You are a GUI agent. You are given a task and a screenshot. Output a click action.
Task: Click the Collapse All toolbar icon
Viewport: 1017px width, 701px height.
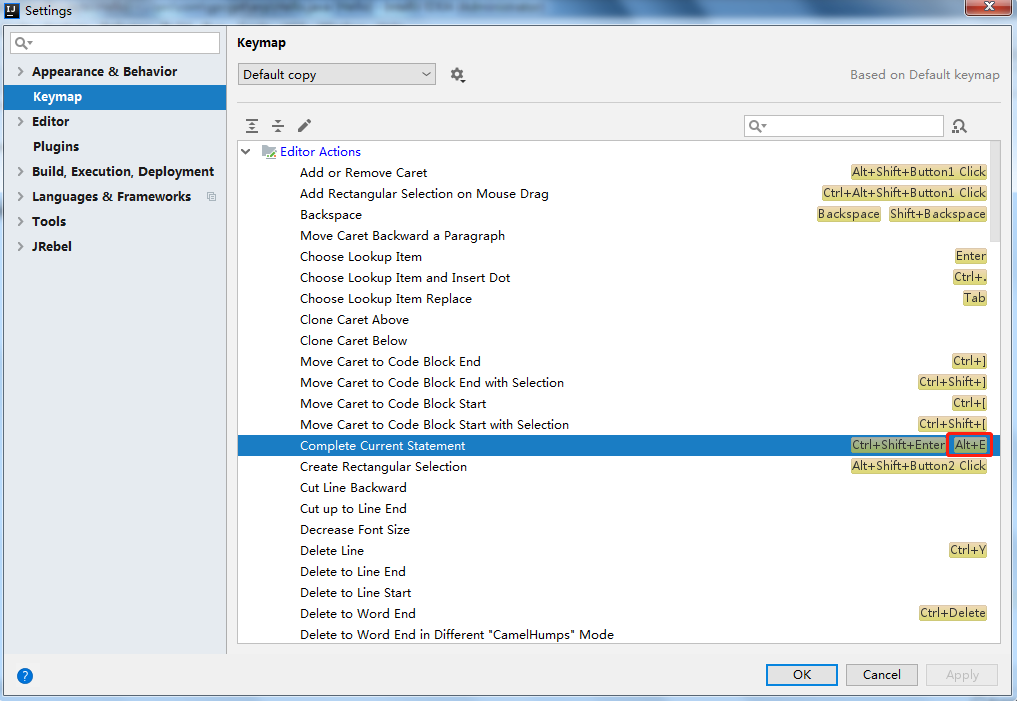[x=278, y=126]
